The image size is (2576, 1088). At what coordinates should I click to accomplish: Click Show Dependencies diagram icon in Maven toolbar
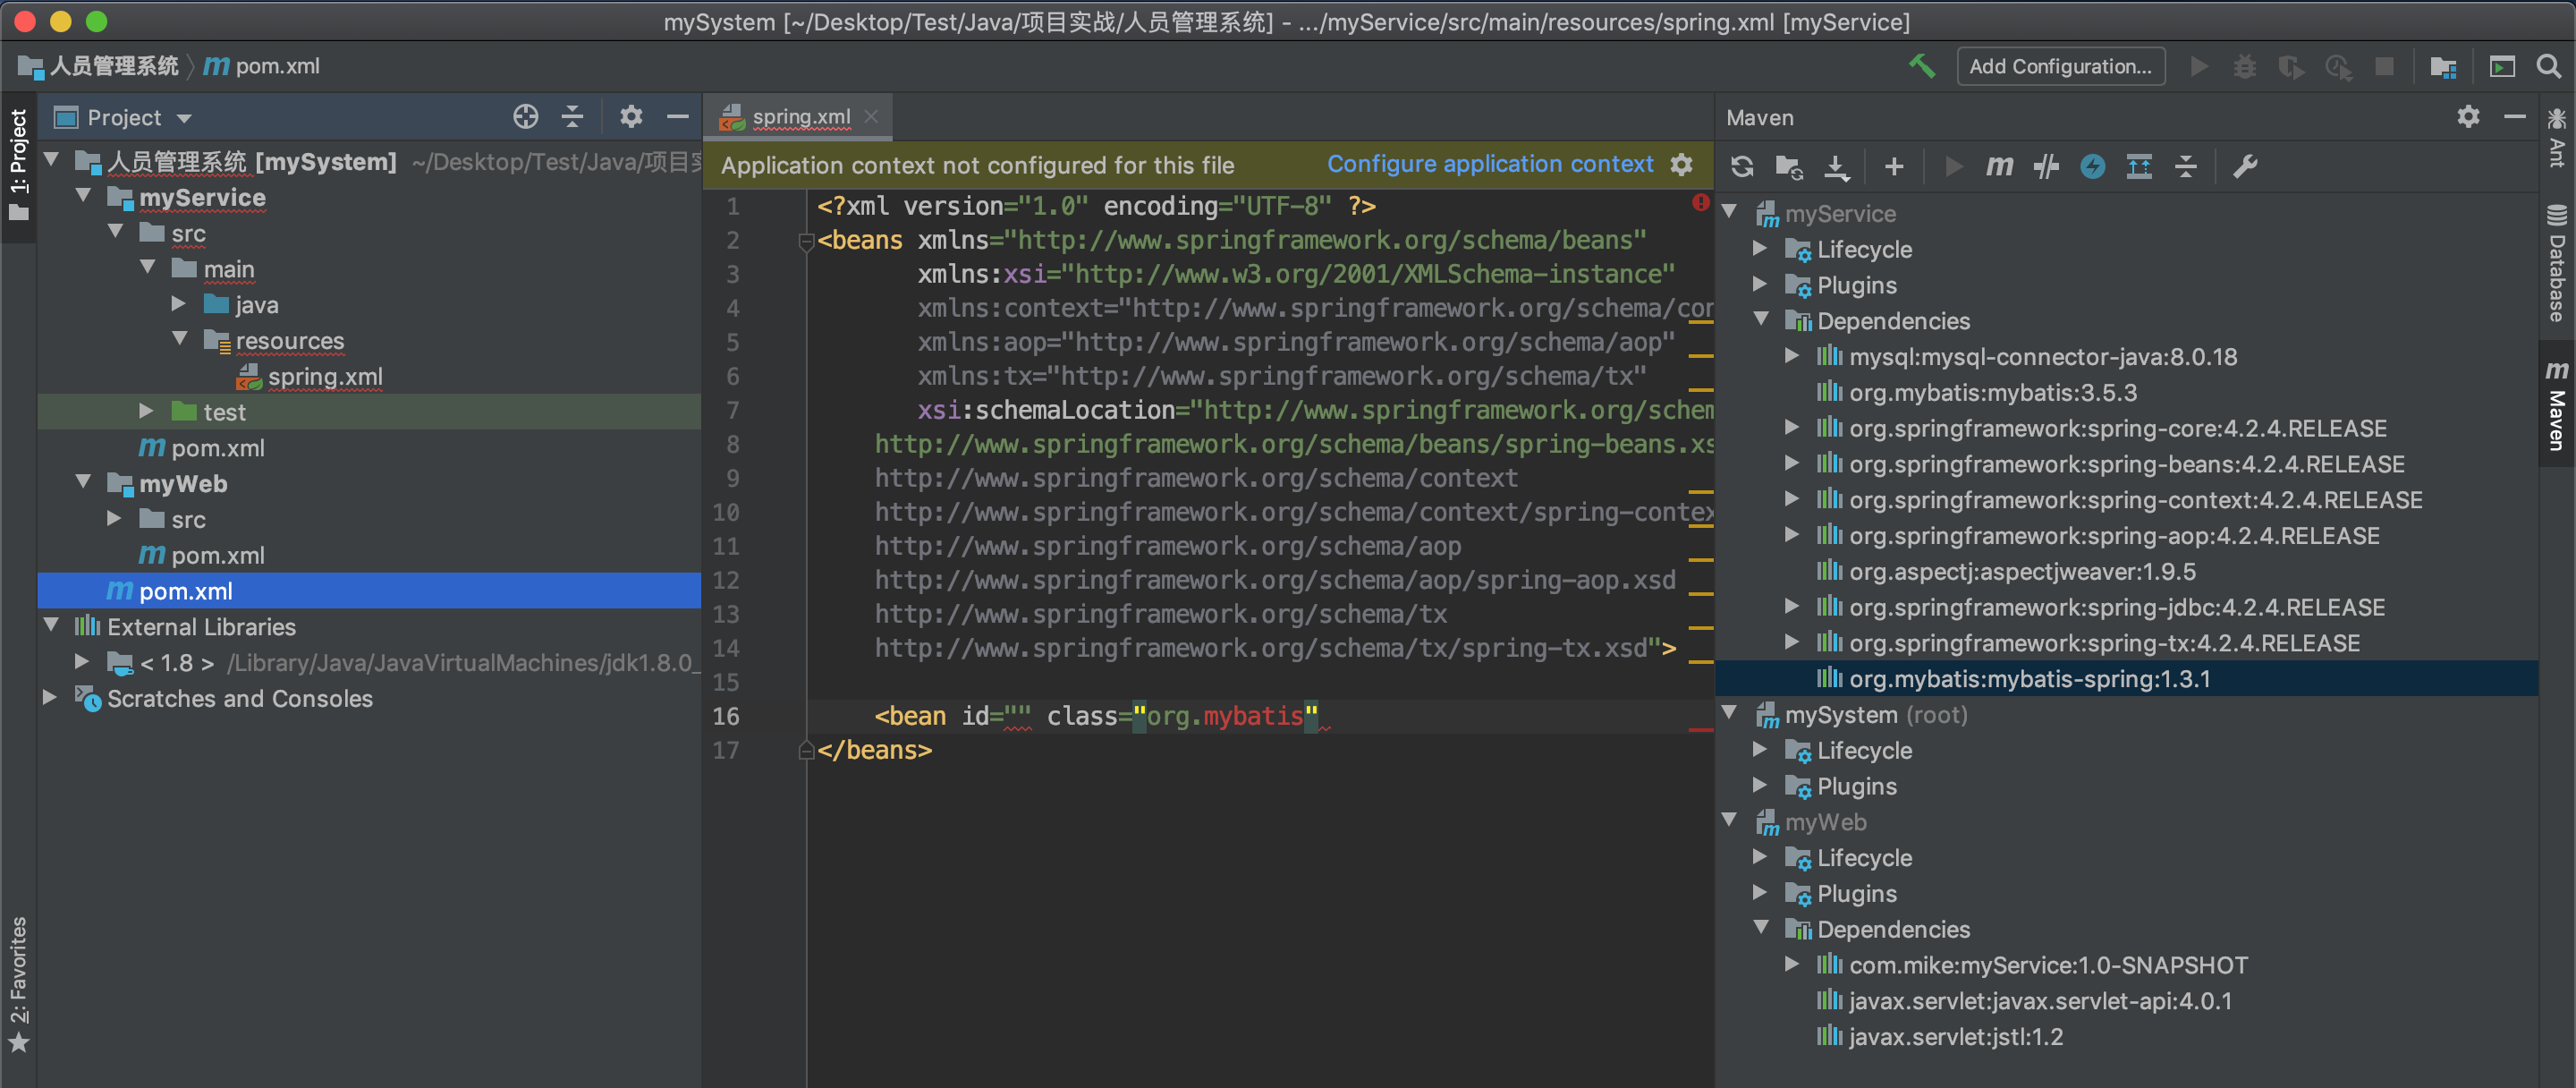2139,166
